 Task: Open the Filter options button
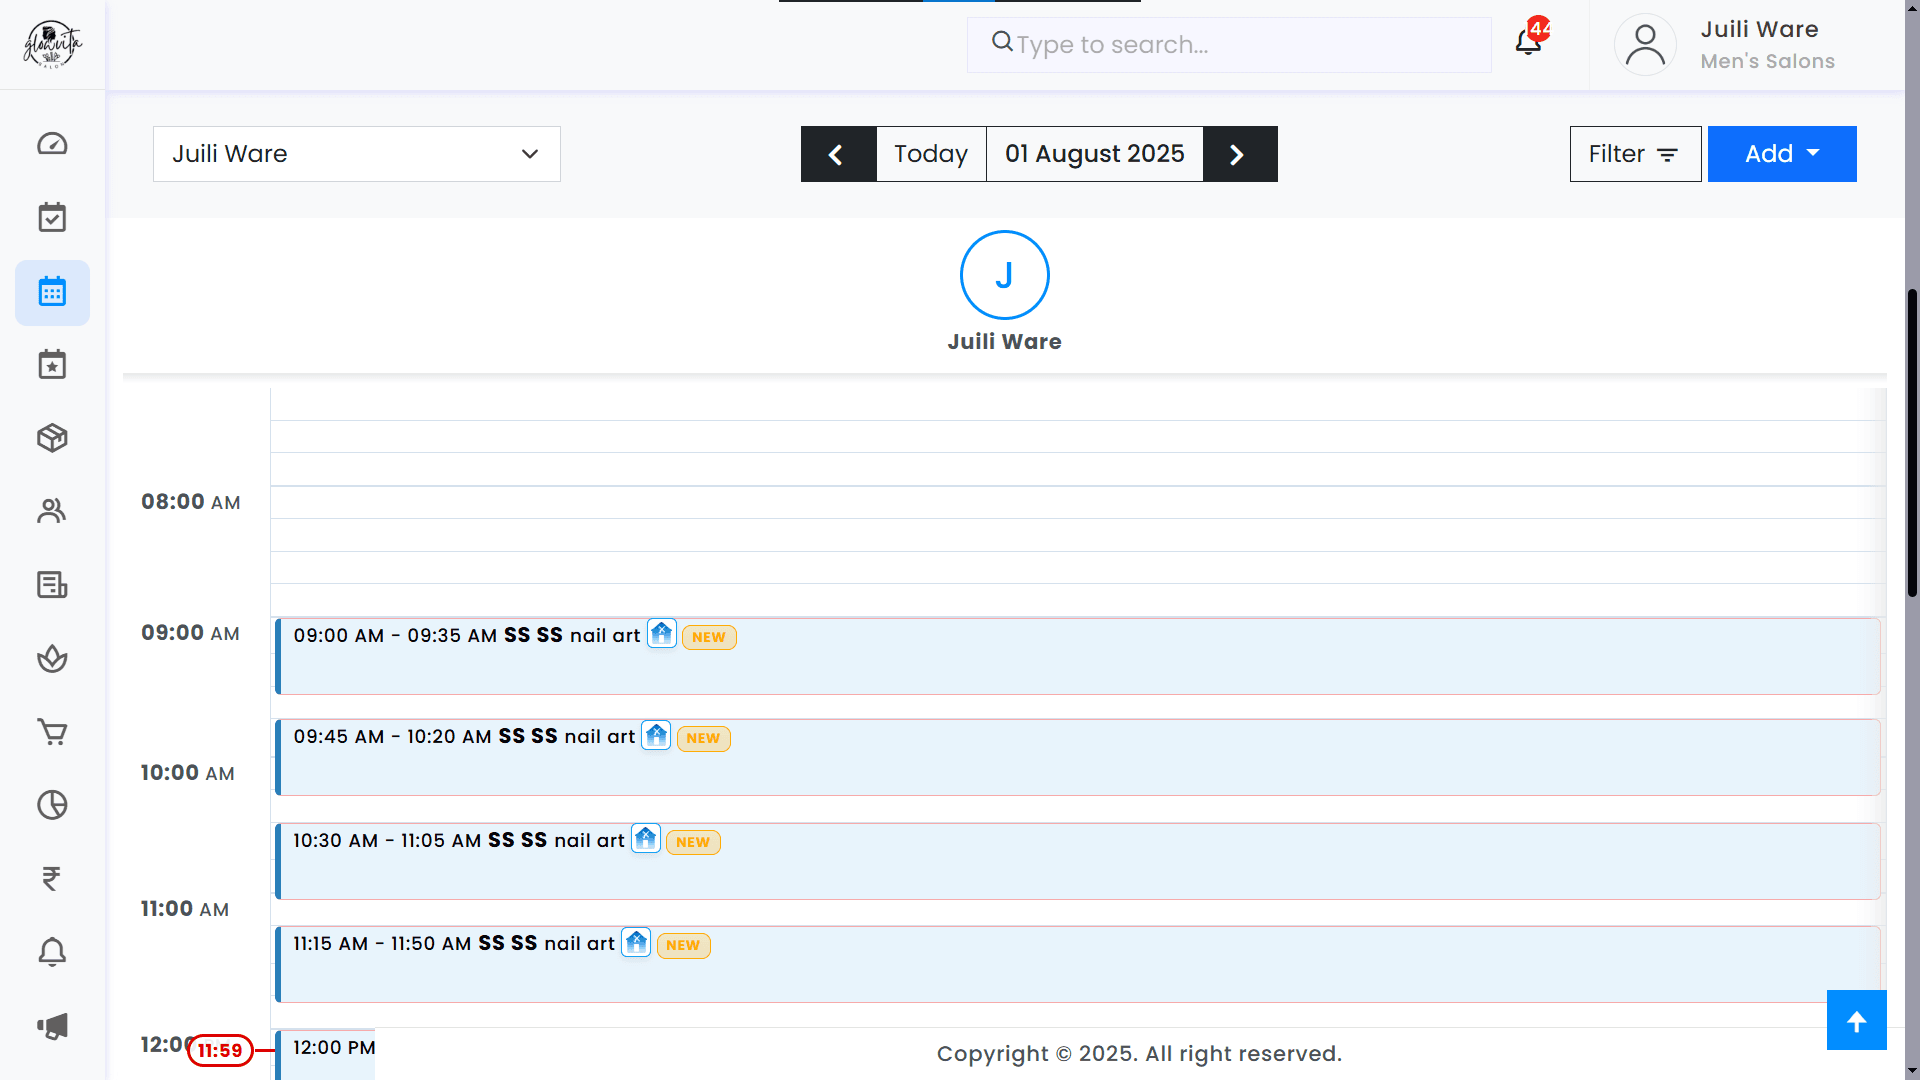pyautogui.click(x=1634, y=154)
